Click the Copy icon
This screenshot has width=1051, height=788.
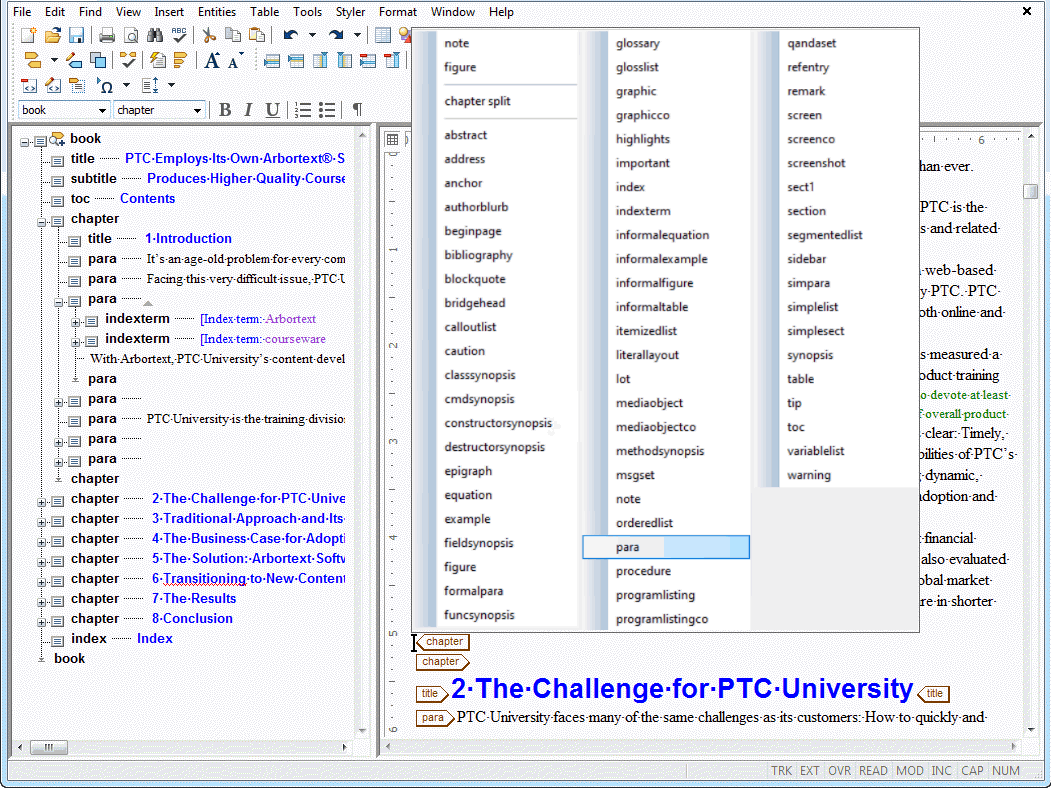233,35
